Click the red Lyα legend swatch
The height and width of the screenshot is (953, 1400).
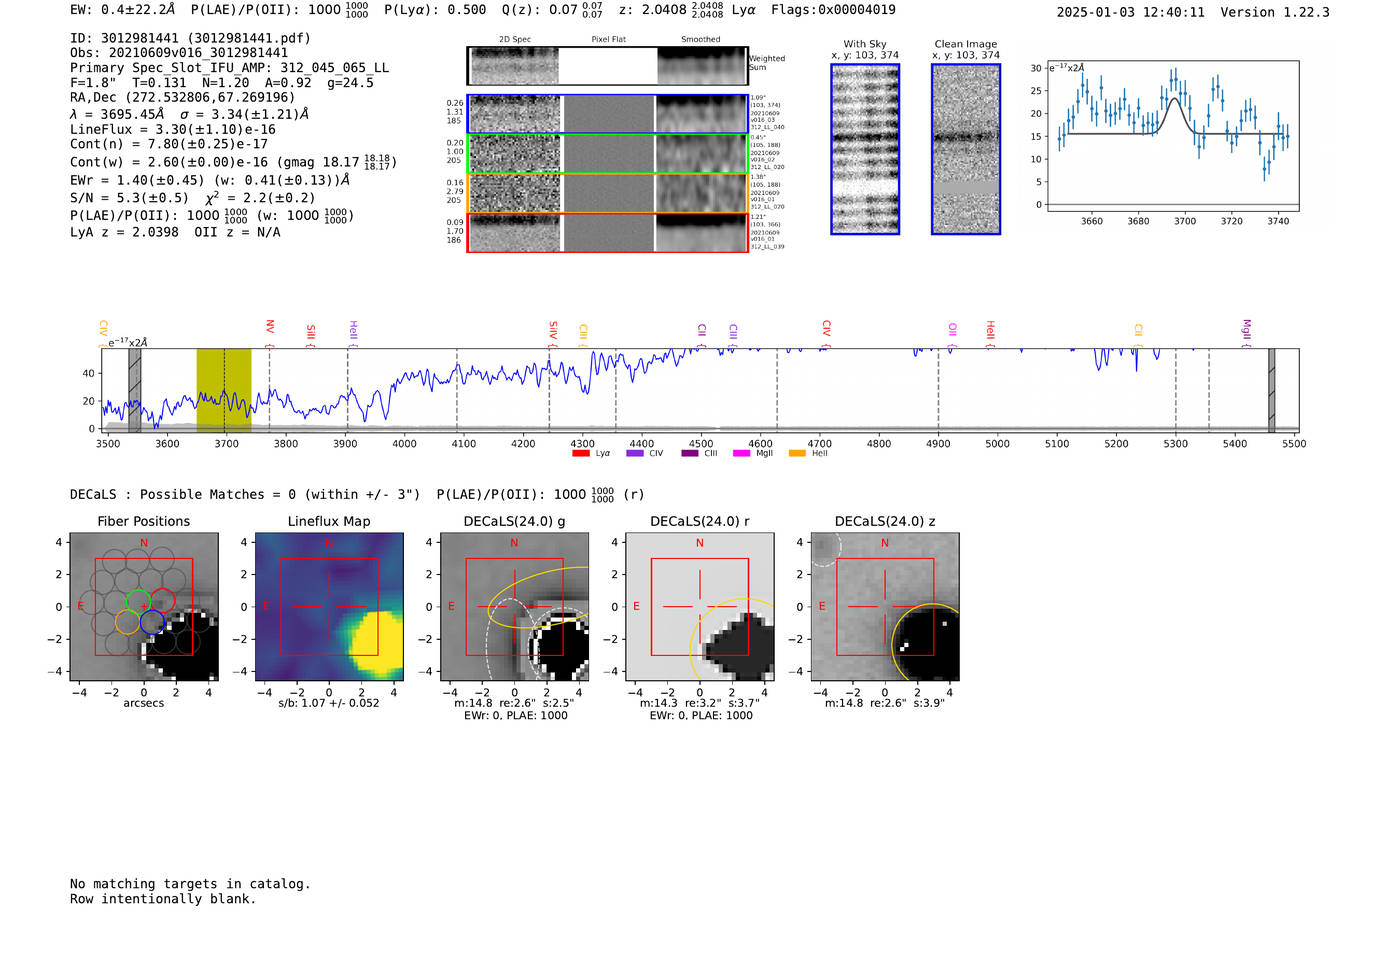(581, 454)
